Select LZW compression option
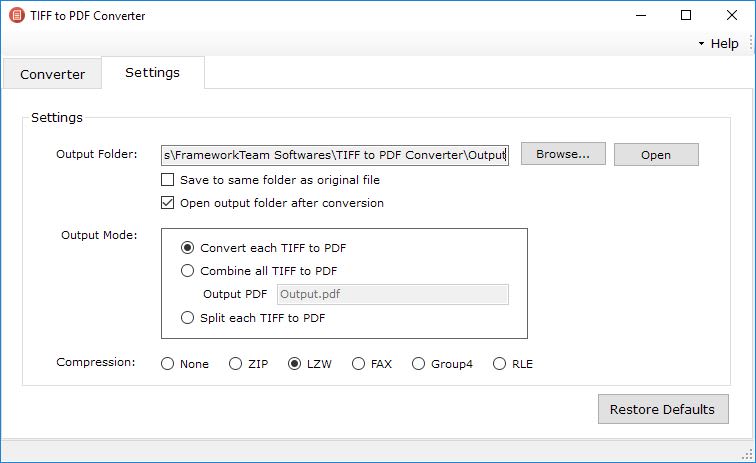Image resolution: width=756 pixels, height=463 pixels. point(295,364)
